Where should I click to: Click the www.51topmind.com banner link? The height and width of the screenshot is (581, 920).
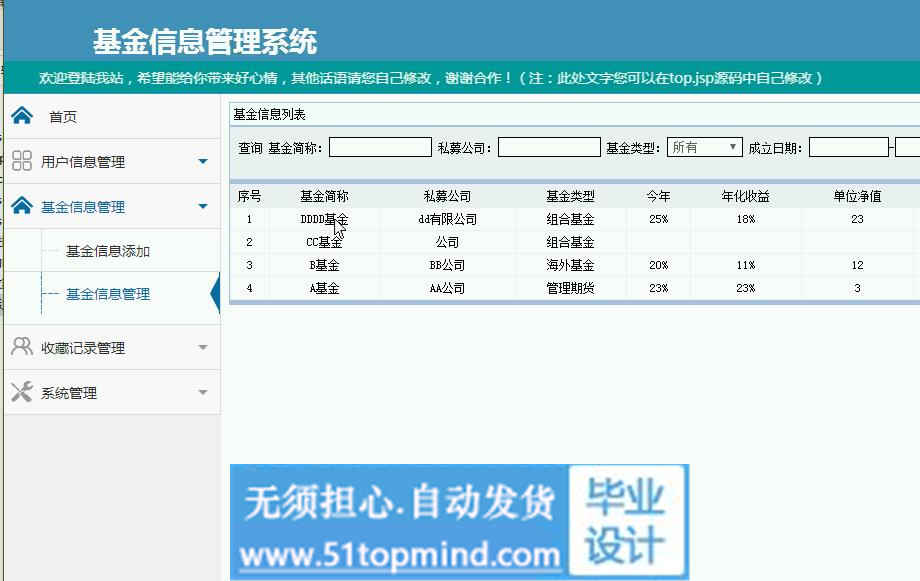[400, 555]
